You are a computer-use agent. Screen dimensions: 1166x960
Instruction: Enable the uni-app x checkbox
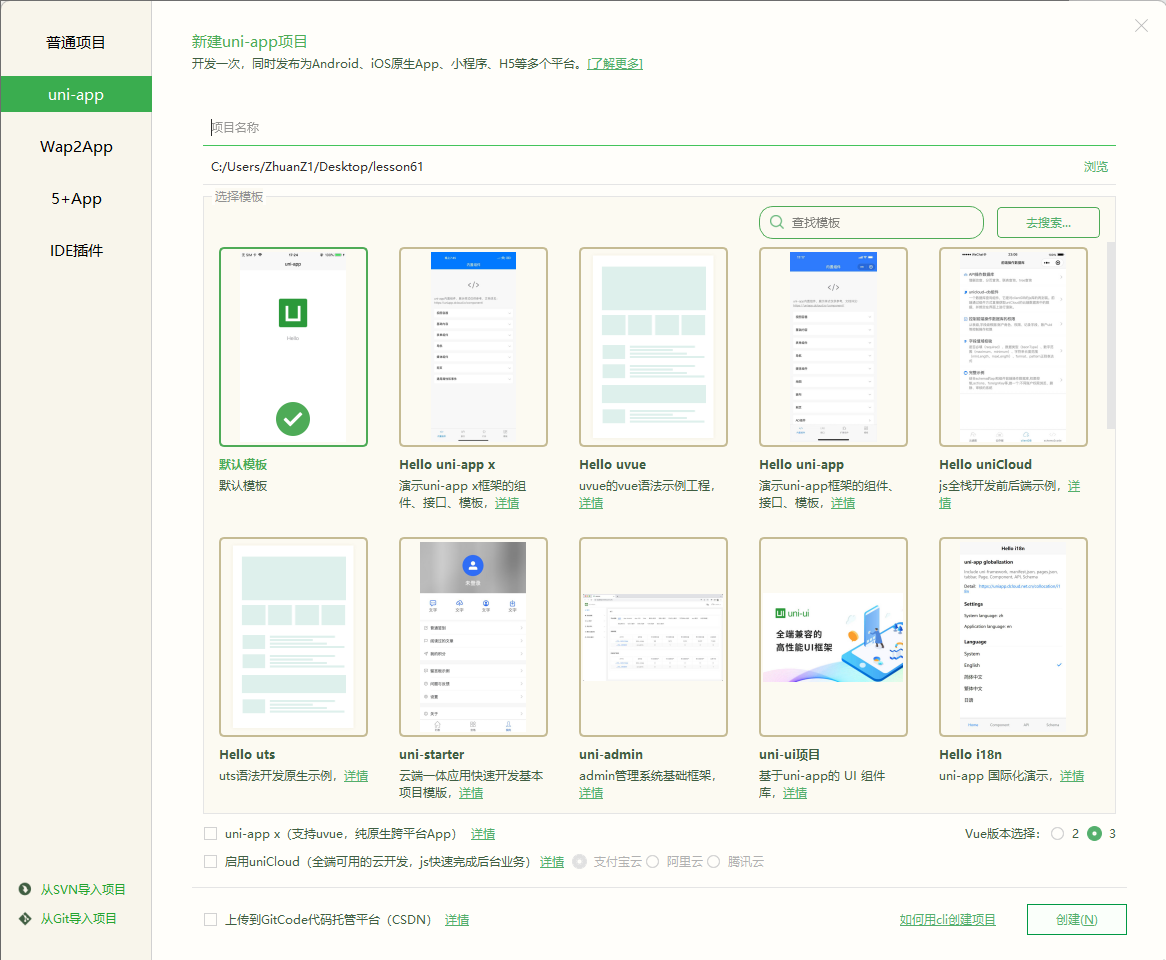click(x=210, y=834)
